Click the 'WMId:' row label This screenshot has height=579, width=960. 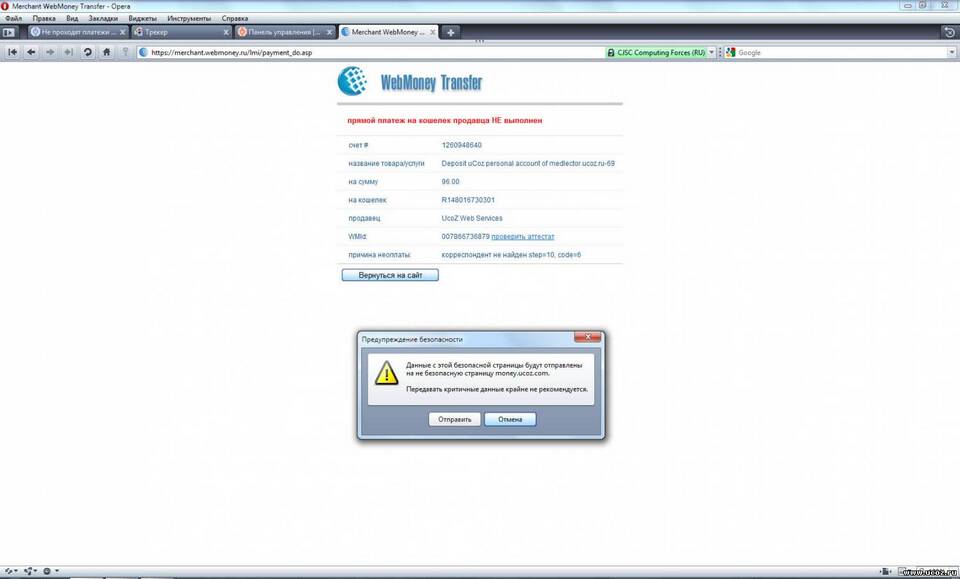[358, 236]
